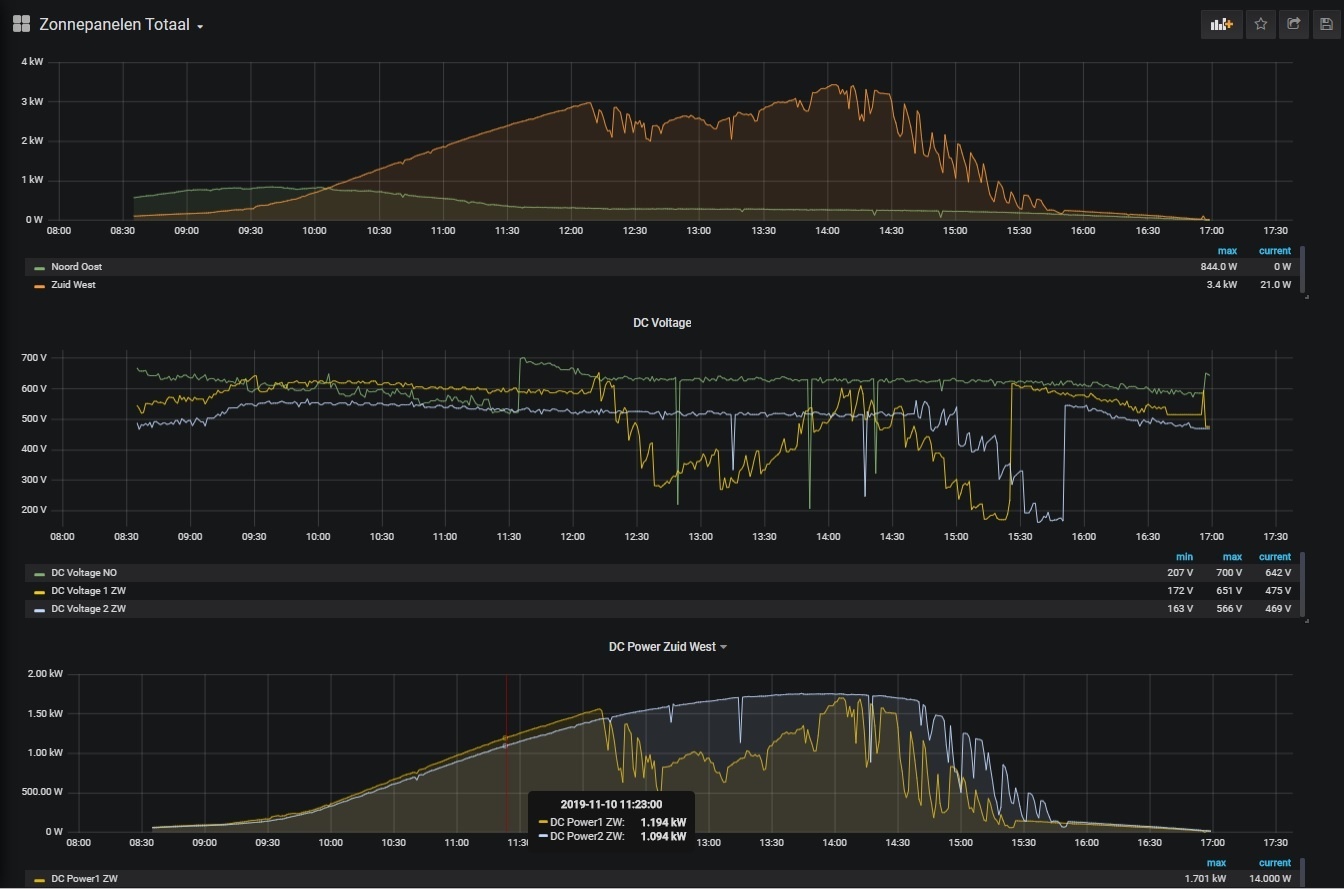Viewport: 1344px width, 889px height.
Task: Click the 172 V min value
Action: click(x=1181, y=591)
